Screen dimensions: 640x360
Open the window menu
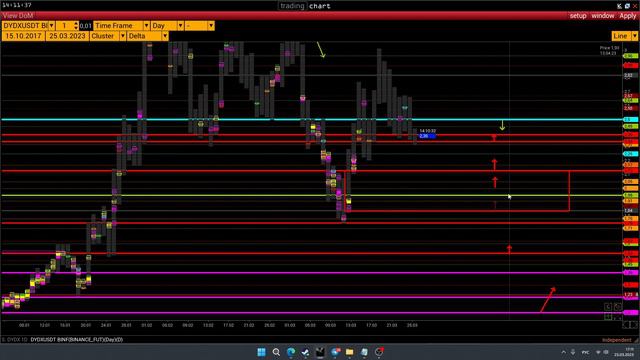(602, 16)
